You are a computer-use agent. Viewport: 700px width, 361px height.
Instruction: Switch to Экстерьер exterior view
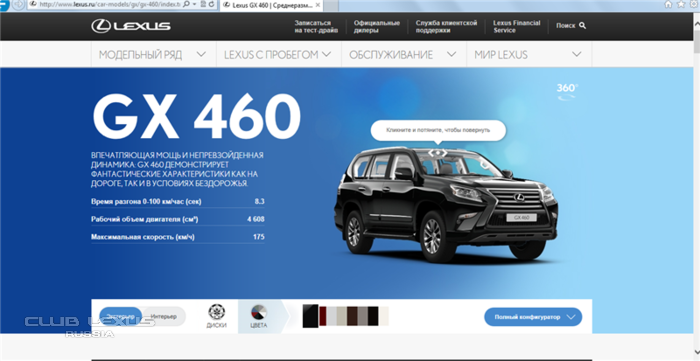(121, 316)
